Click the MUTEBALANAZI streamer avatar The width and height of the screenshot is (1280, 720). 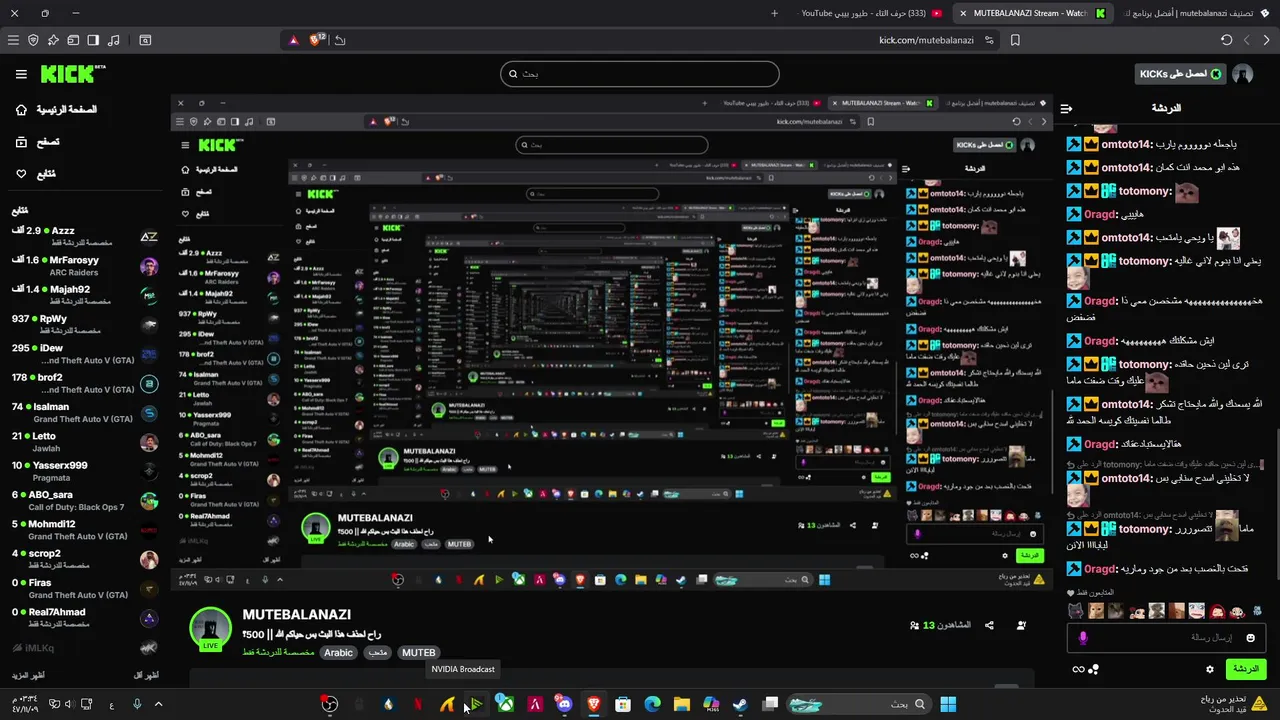point(210,629)
